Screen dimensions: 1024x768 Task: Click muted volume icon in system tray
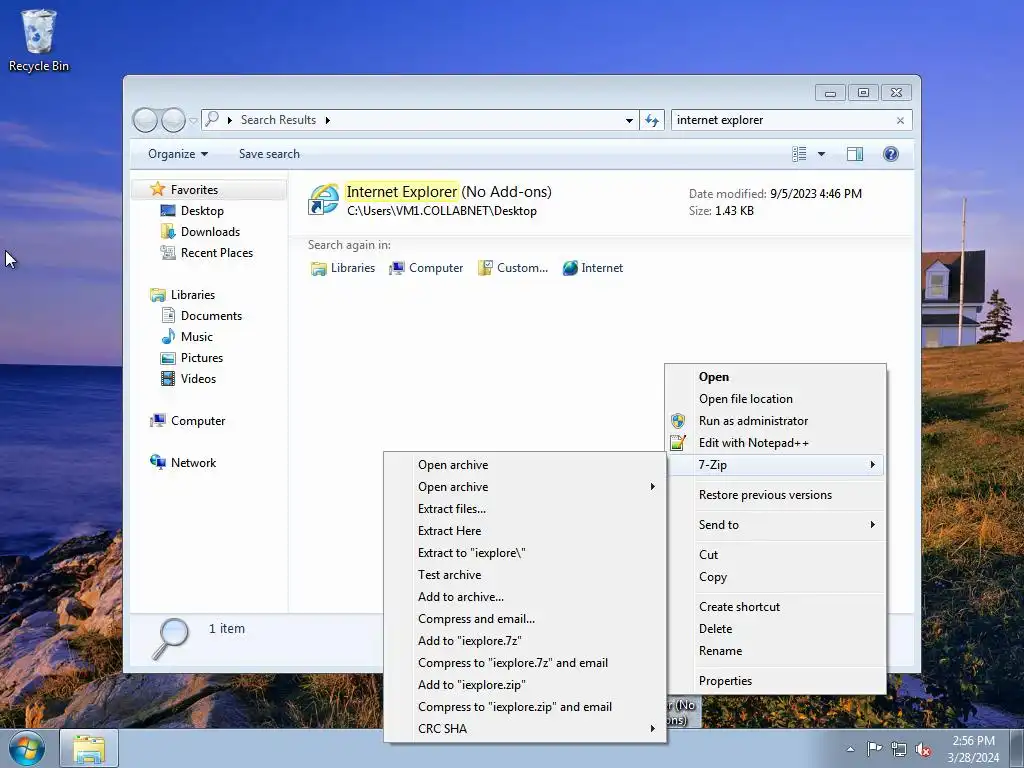(923, 750)
